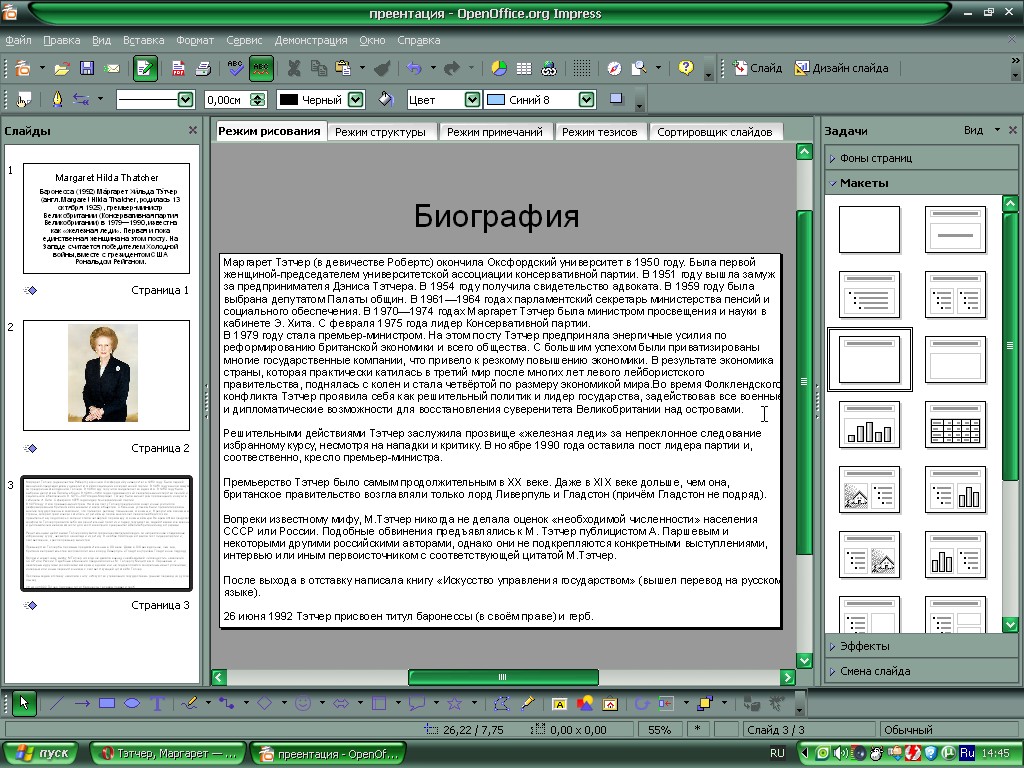Print the file directly with the printer icon
Image resolution: width=1024 pixels, height=768 pixels.
coord(203,68)
